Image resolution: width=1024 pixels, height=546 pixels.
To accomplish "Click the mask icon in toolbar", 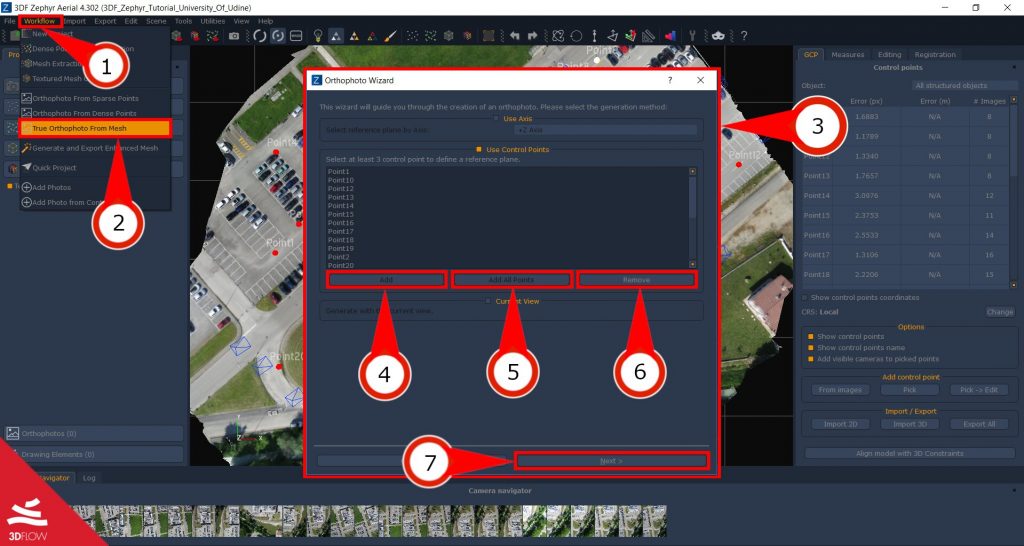I will click(x=718, y=36).
